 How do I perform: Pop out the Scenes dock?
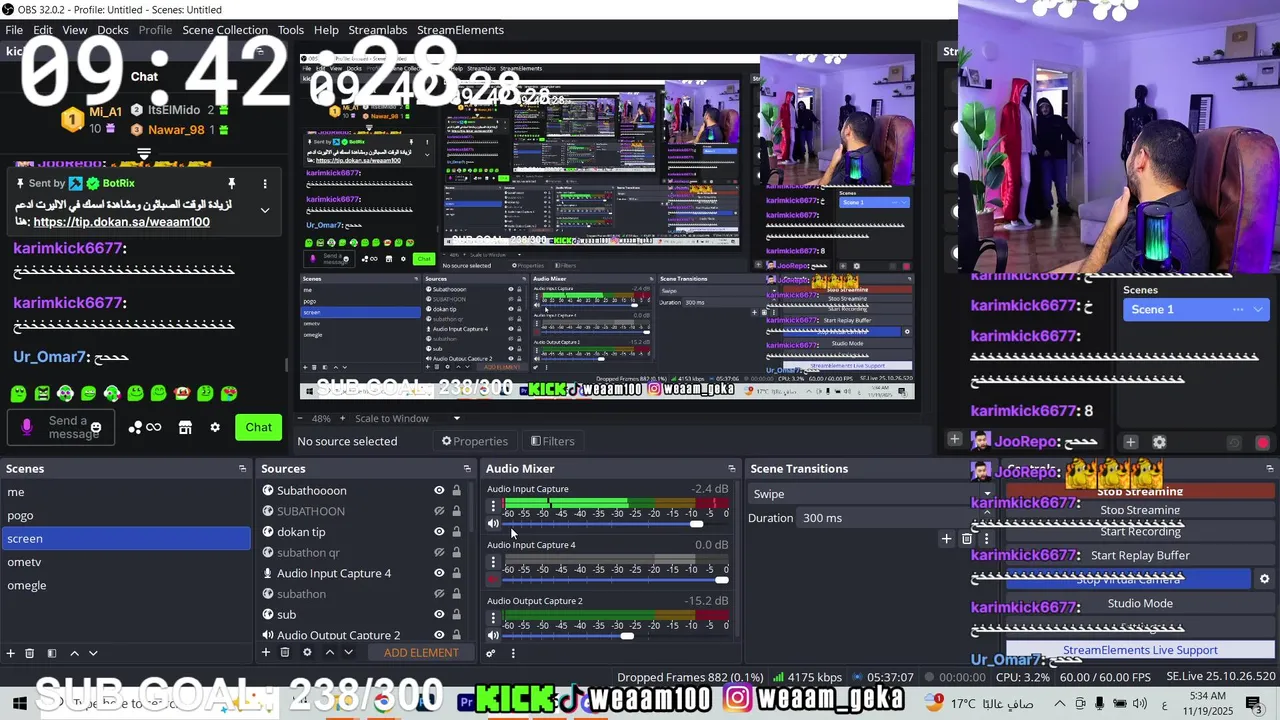[x=242, y=468]
